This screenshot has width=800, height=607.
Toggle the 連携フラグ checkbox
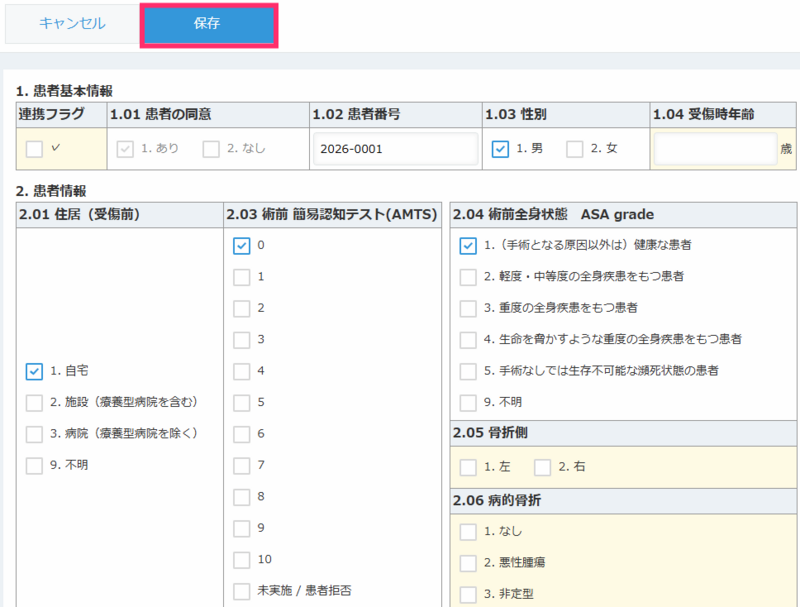pos(34,149)
